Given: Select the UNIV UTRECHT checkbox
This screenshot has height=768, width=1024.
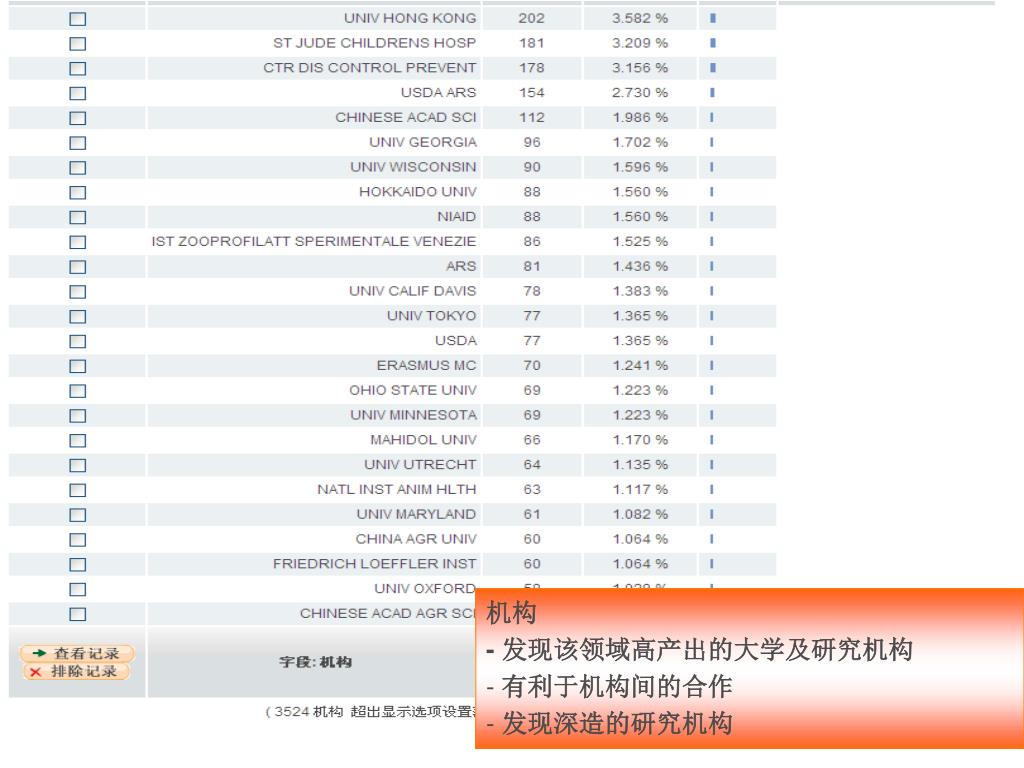Looking at the screenshot, I should click(78, 466).
